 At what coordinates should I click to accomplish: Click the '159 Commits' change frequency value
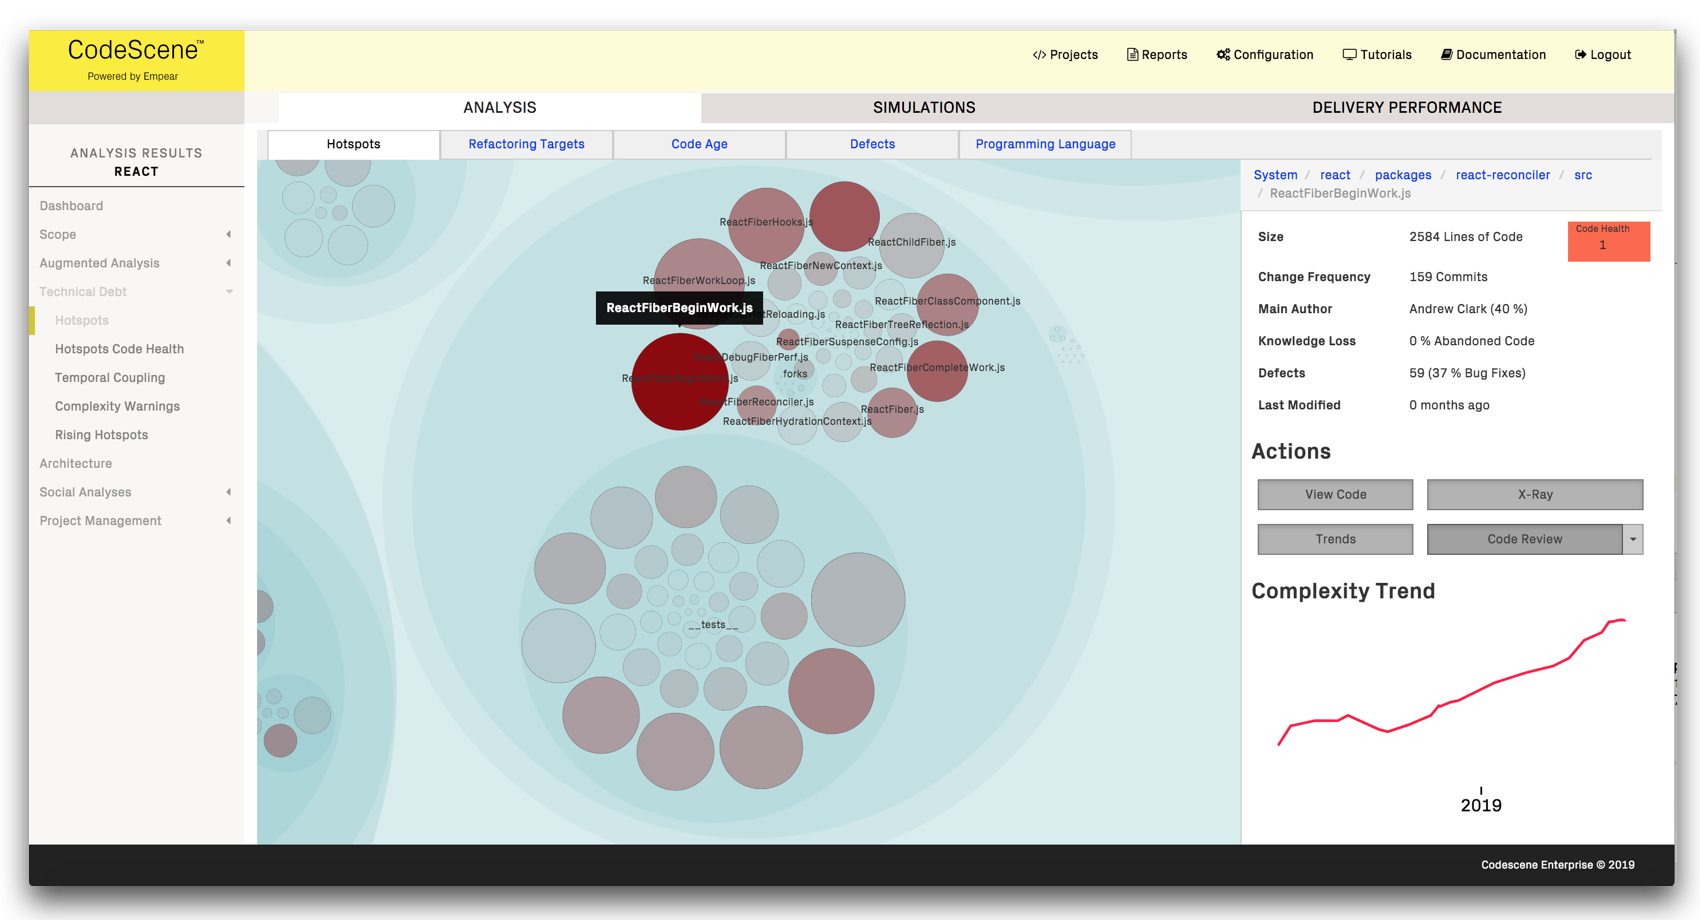[x=1448, y=277]
